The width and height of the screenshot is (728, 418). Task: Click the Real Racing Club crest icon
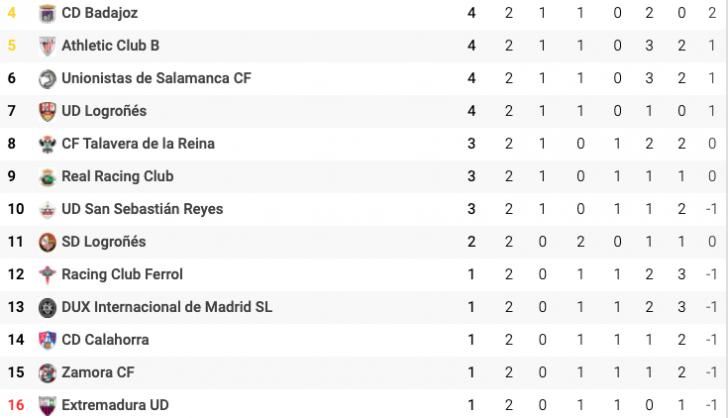(x=47, y=176)
